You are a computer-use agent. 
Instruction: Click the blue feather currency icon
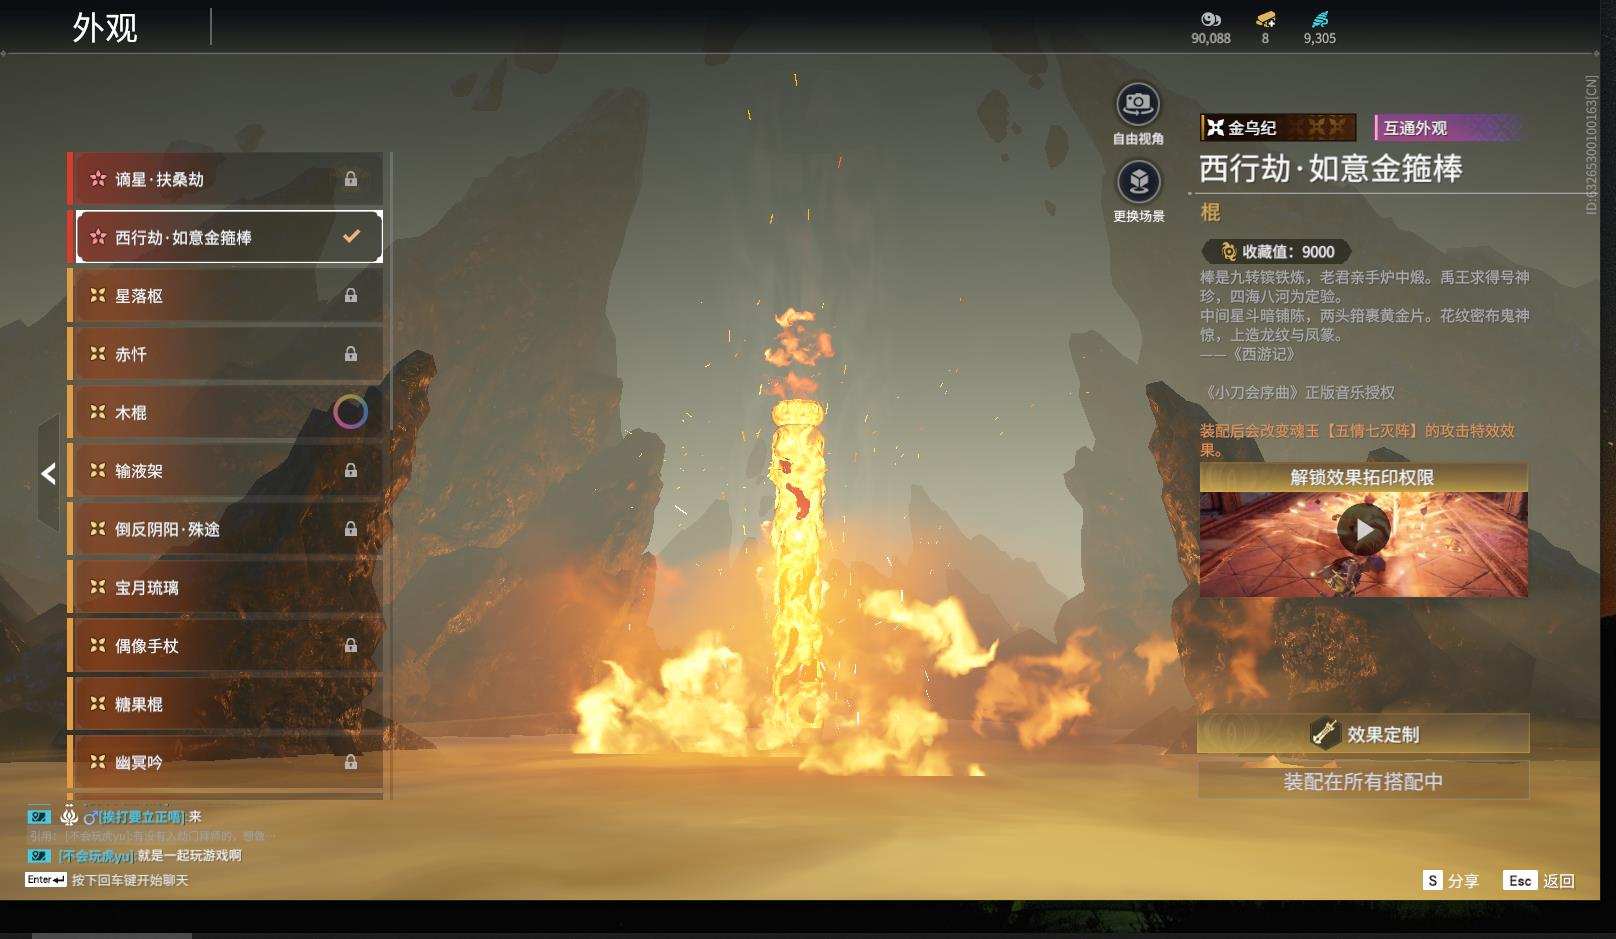(1320, 19)
